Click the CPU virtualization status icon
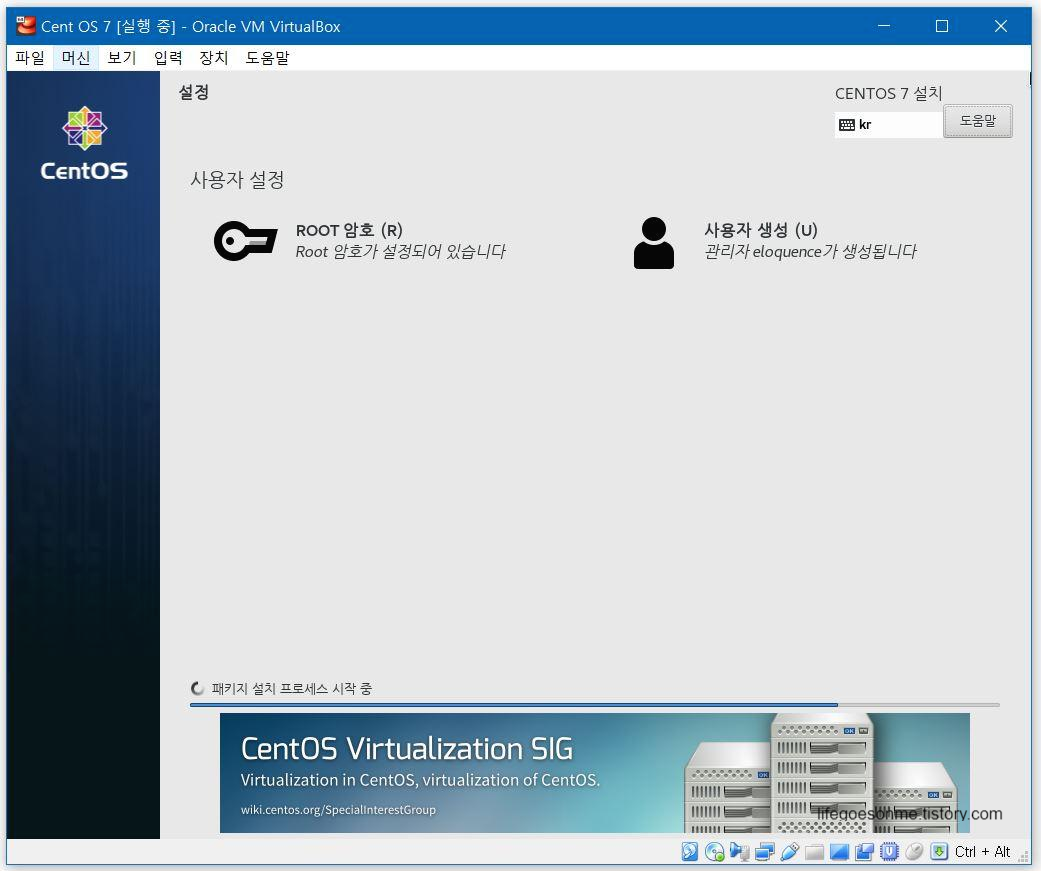1041x871 pixels. point(889,851)
